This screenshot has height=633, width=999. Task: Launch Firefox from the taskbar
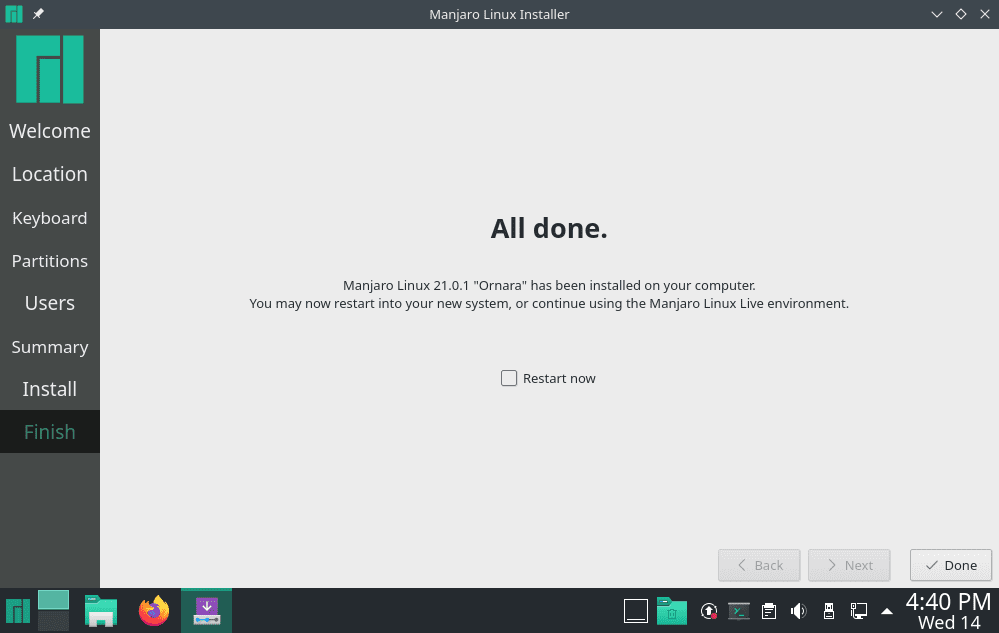point(154,610)
